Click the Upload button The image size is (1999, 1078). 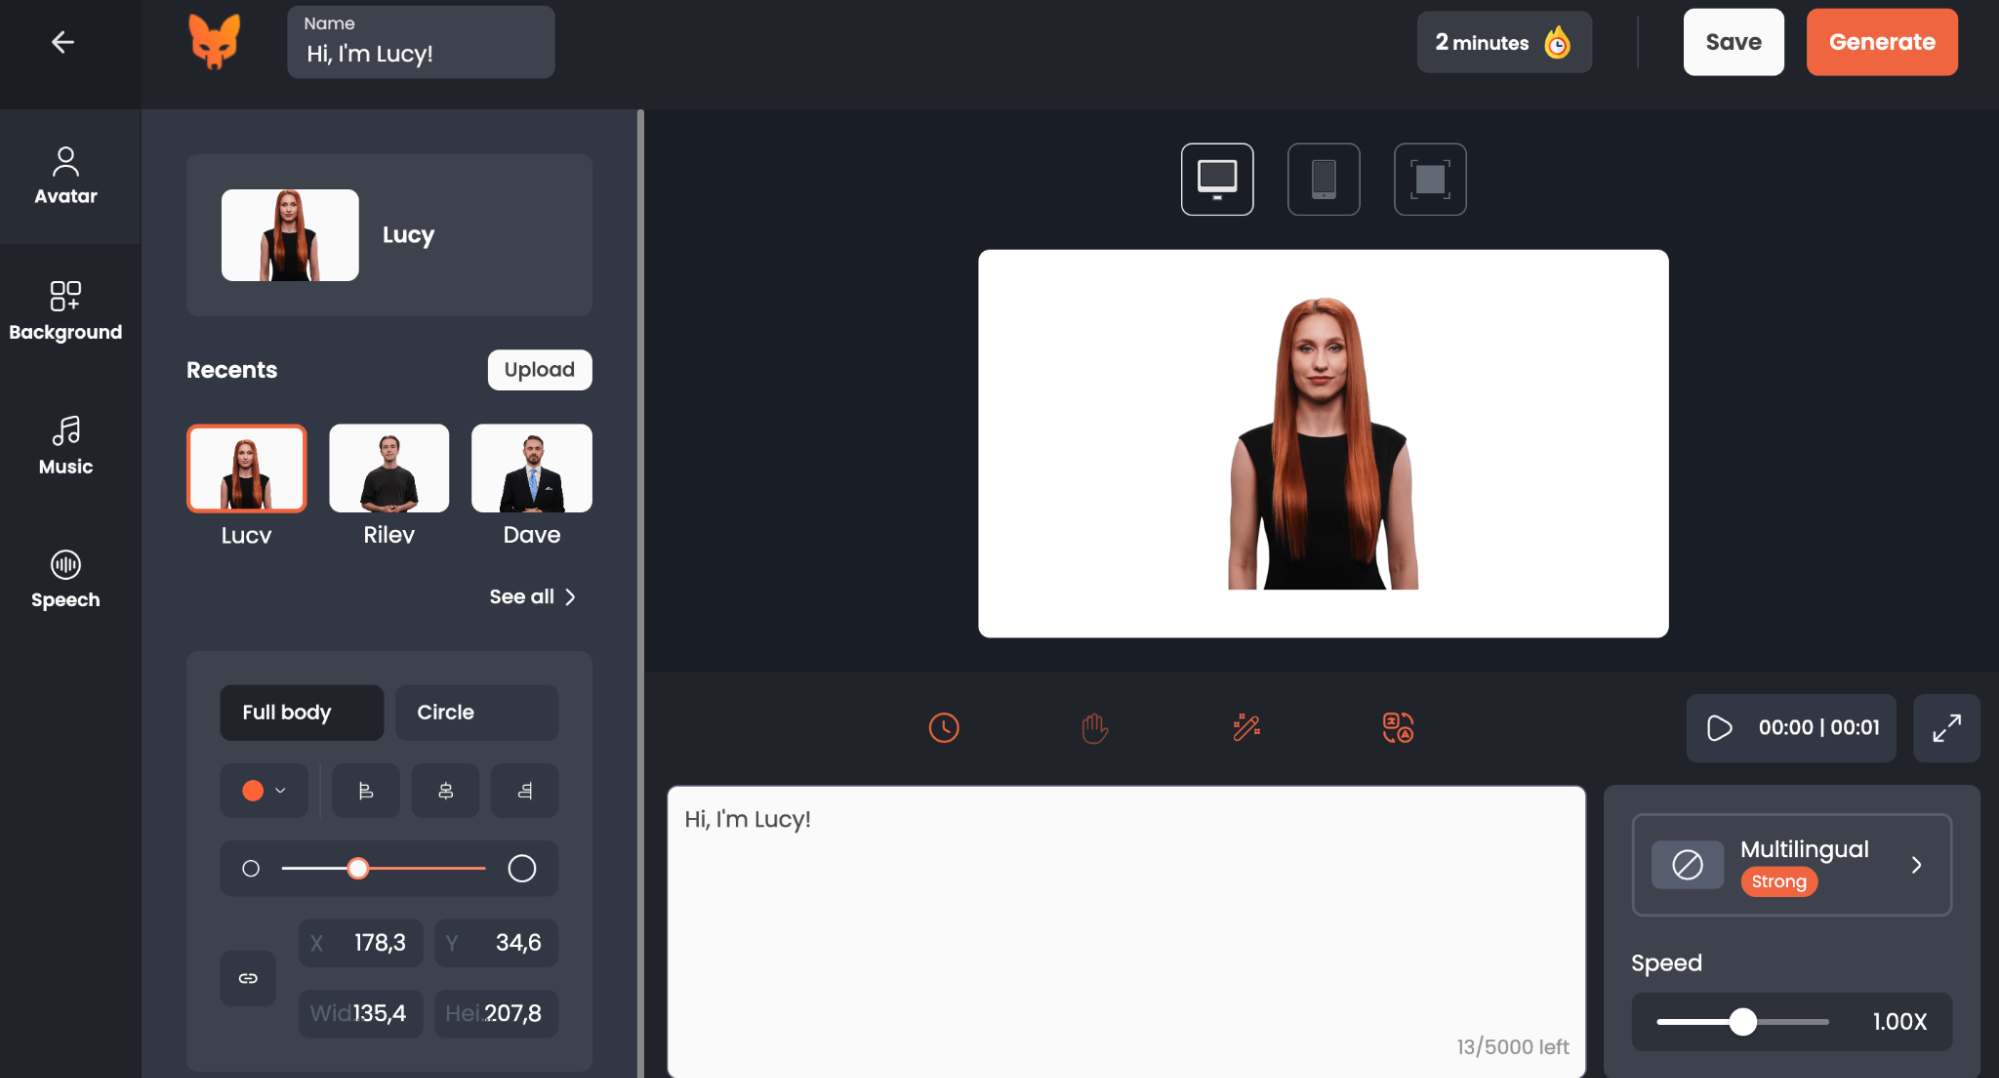coord(540,370)
